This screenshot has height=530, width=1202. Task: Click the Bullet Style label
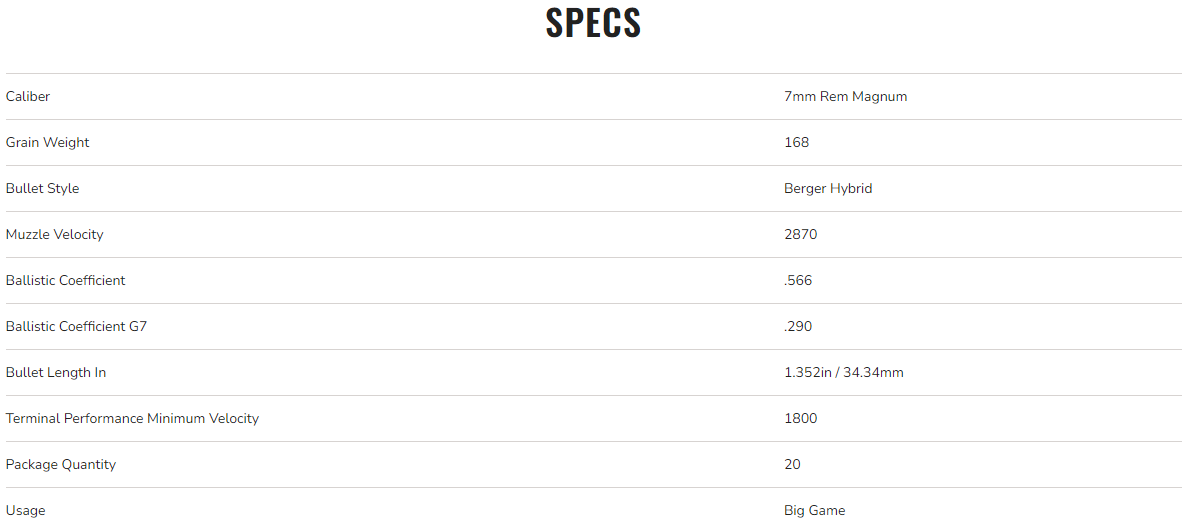[x=42, y=189]
